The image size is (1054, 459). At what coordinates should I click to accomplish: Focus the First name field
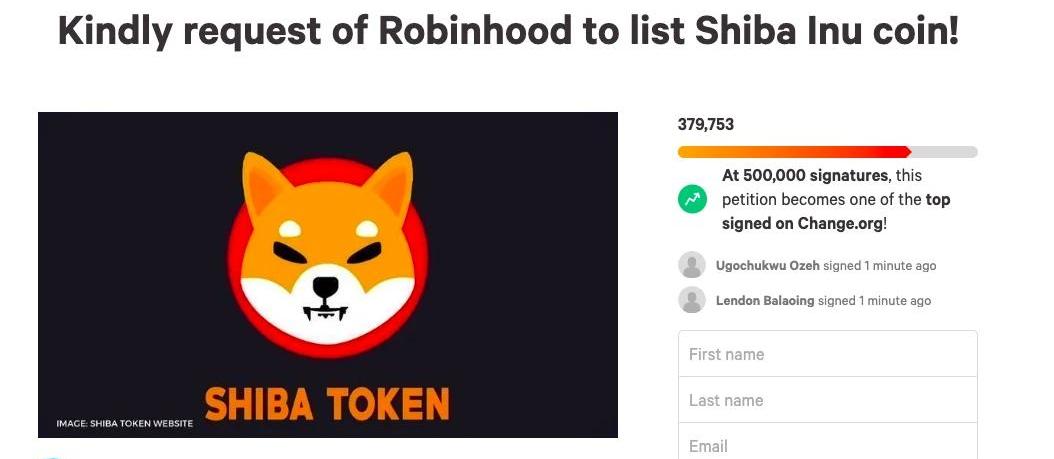[x=827, y=354]
